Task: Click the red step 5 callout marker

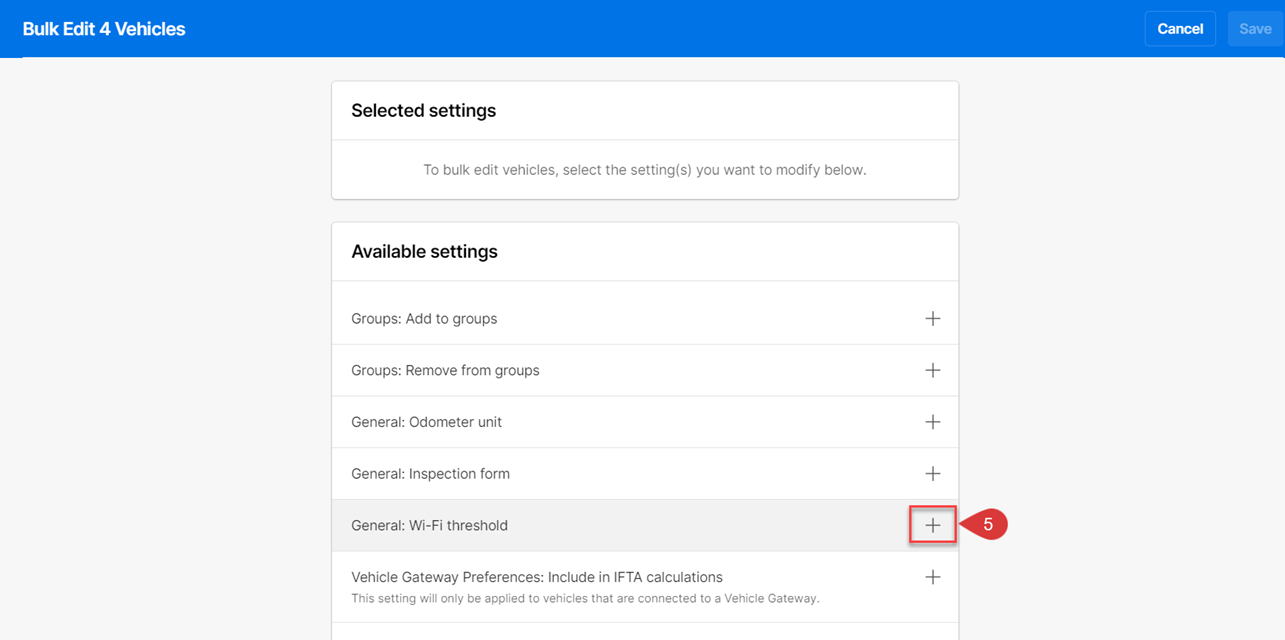Action: point(984,524)
